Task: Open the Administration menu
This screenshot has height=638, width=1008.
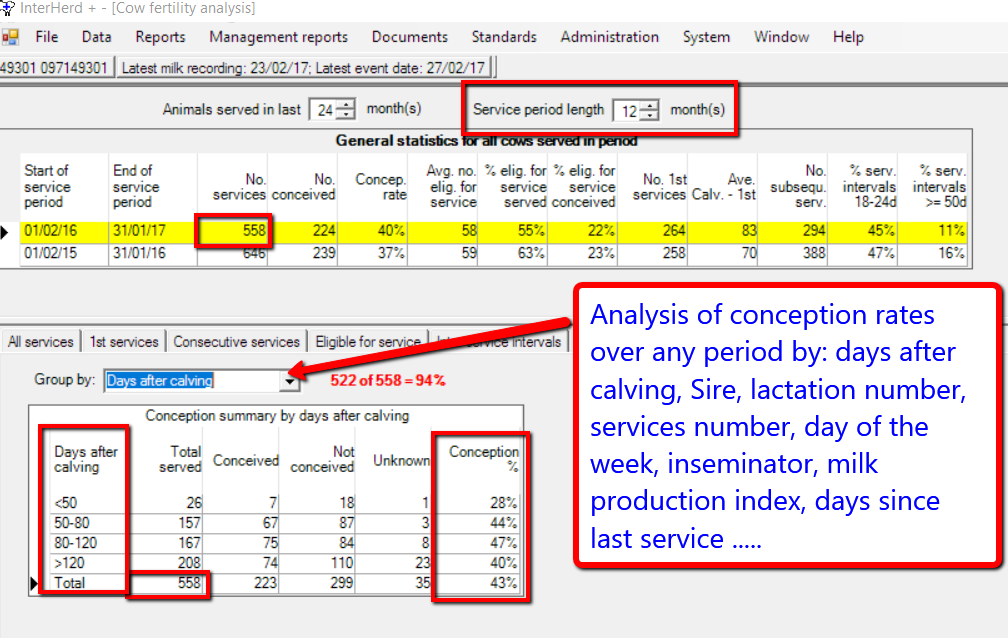Action: tap(609, 37)
